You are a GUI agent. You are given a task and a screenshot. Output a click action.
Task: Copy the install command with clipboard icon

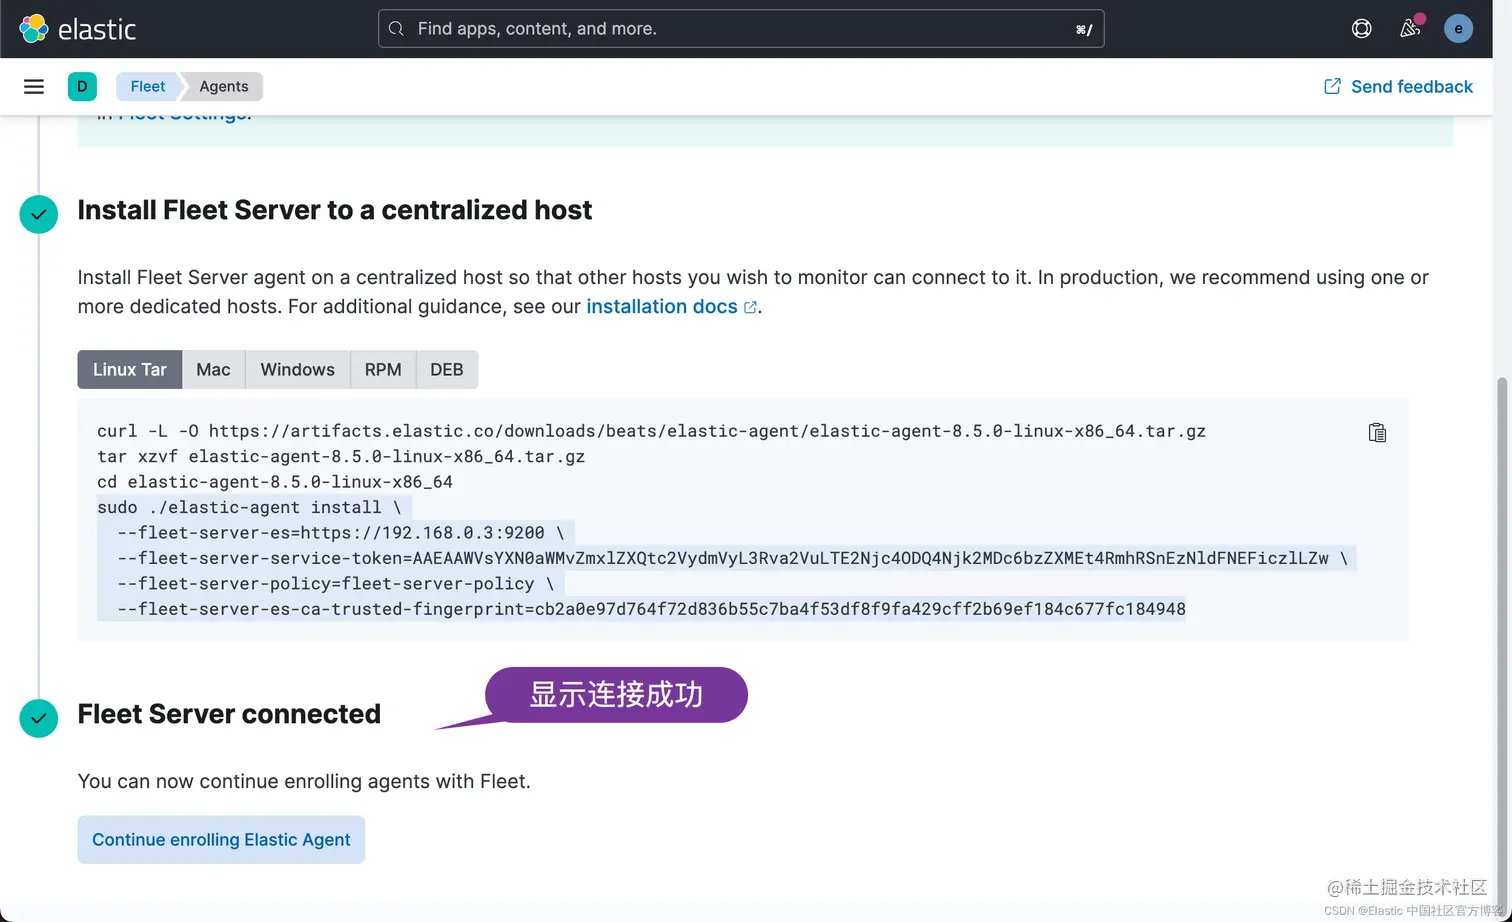pyautogui.click(x=1377, y=432)
